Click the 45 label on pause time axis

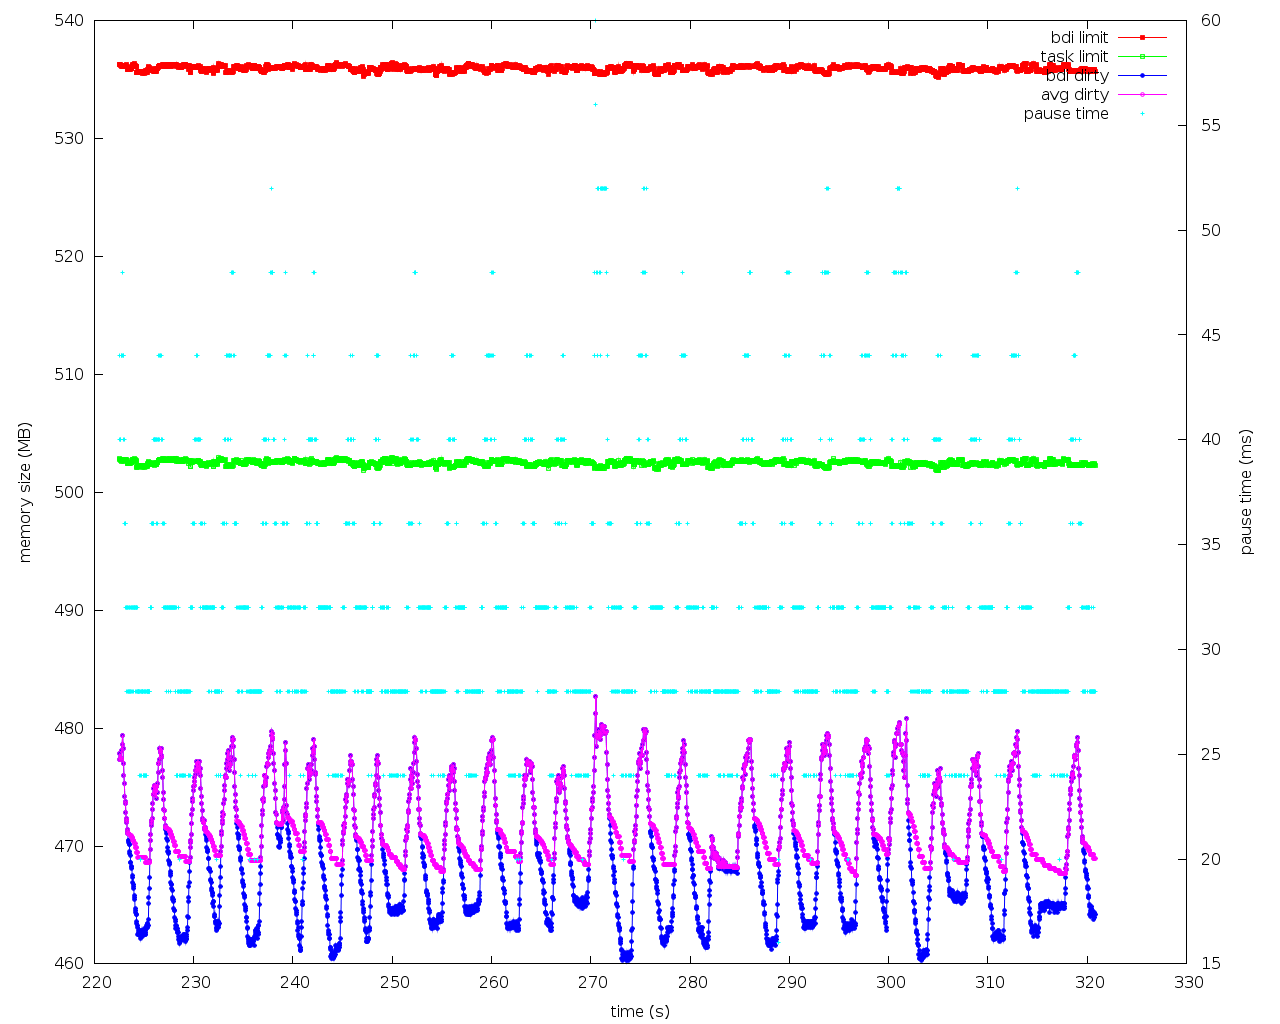pos(1211,335)
